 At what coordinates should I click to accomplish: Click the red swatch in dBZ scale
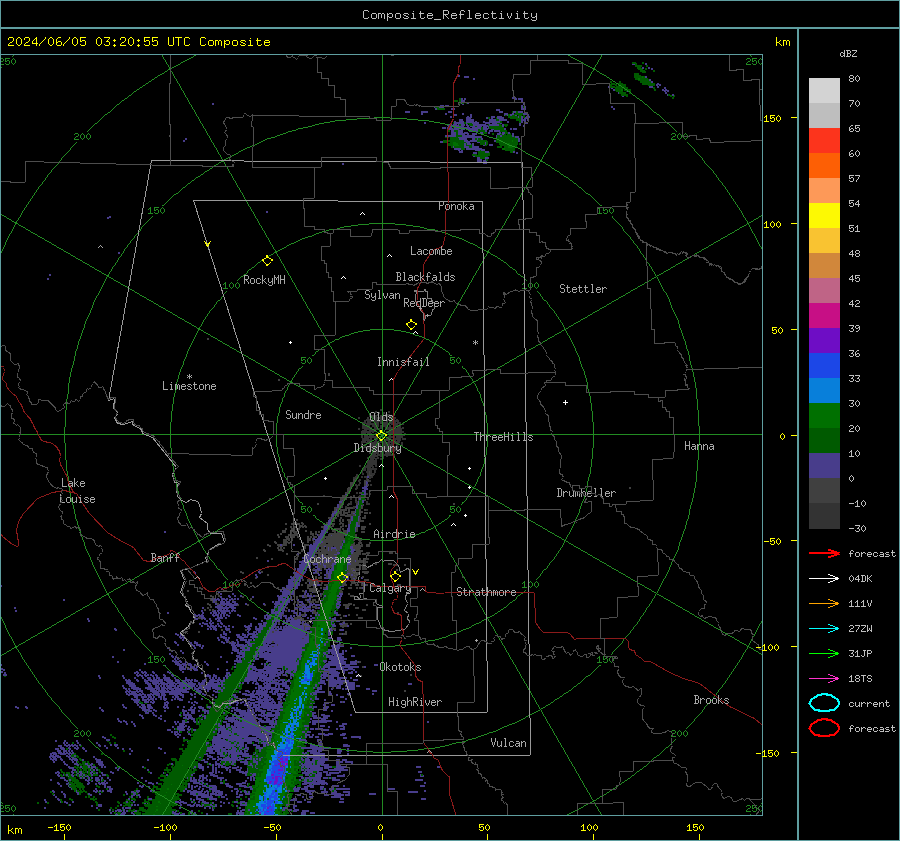coord(824,141)
